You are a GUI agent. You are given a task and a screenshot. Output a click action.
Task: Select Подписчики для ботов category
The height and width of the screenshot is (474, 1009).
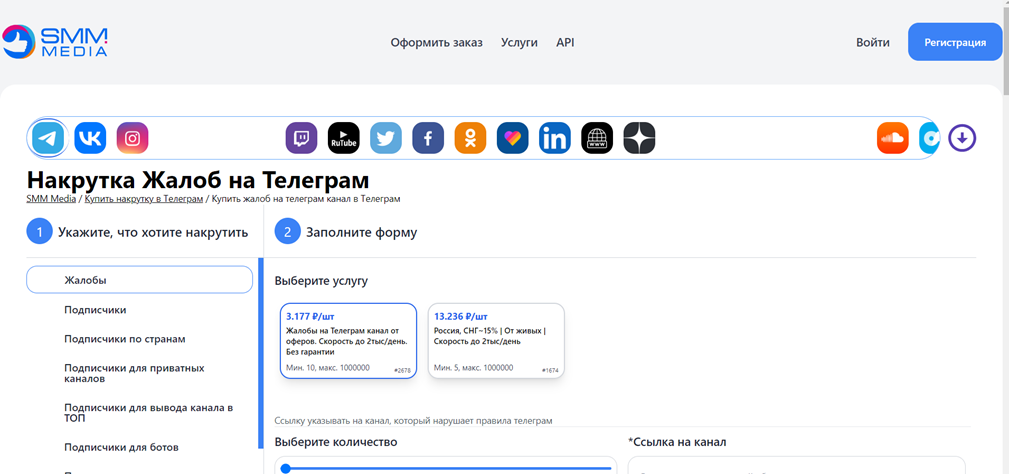click(121, 447)
